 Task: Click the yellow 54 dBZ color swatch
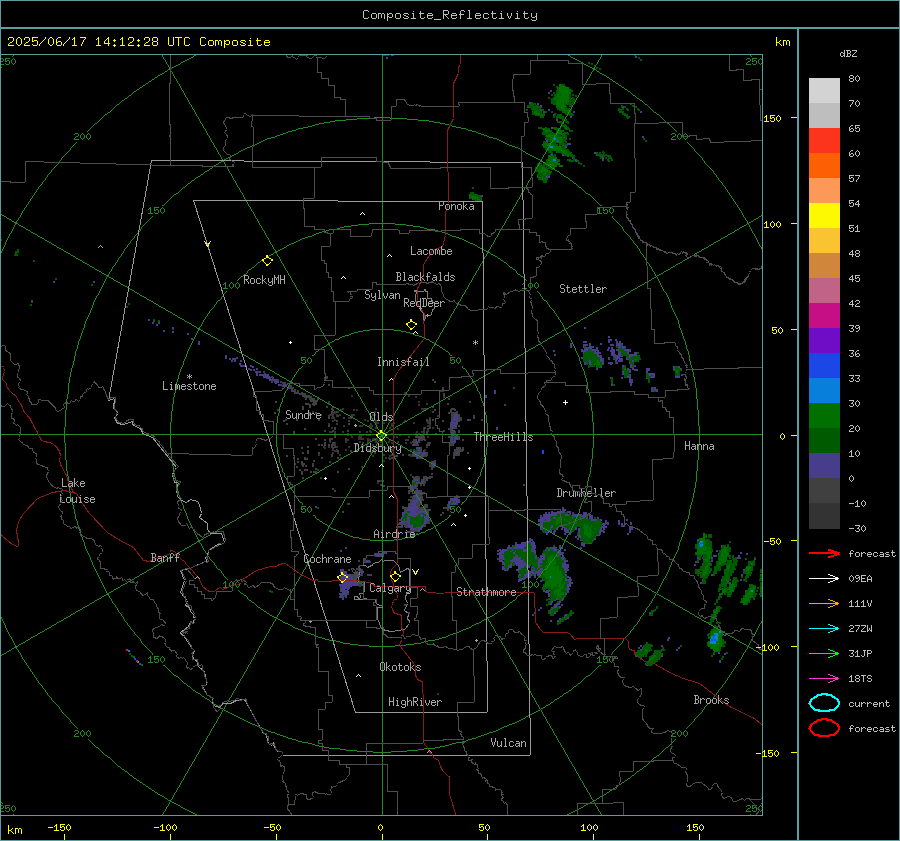pyautogui.click(x=824, y=215)
